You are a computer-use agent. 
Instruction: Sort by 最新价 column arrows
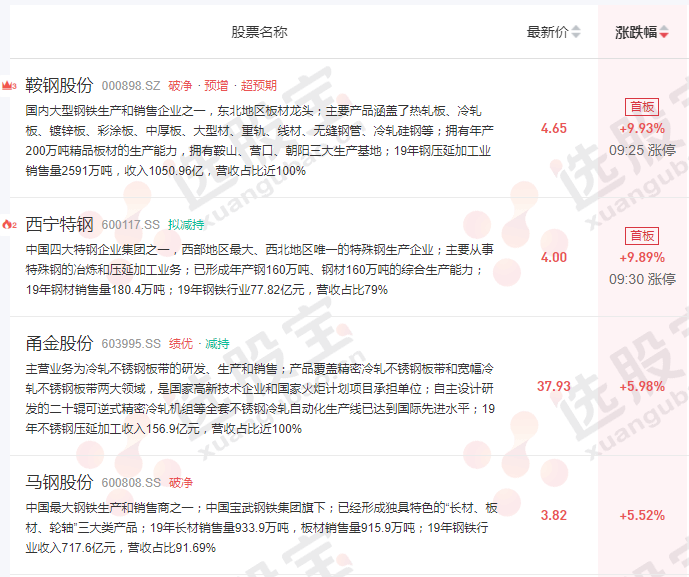576,32
